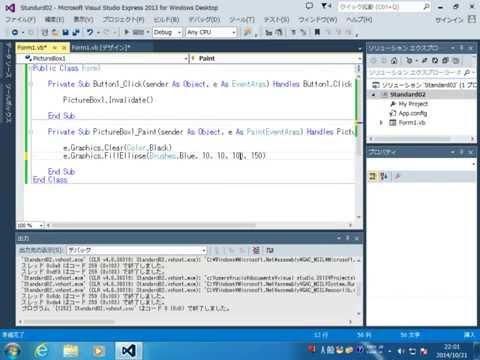Open Internet Explorer from the taskbar

pos(42,351)
